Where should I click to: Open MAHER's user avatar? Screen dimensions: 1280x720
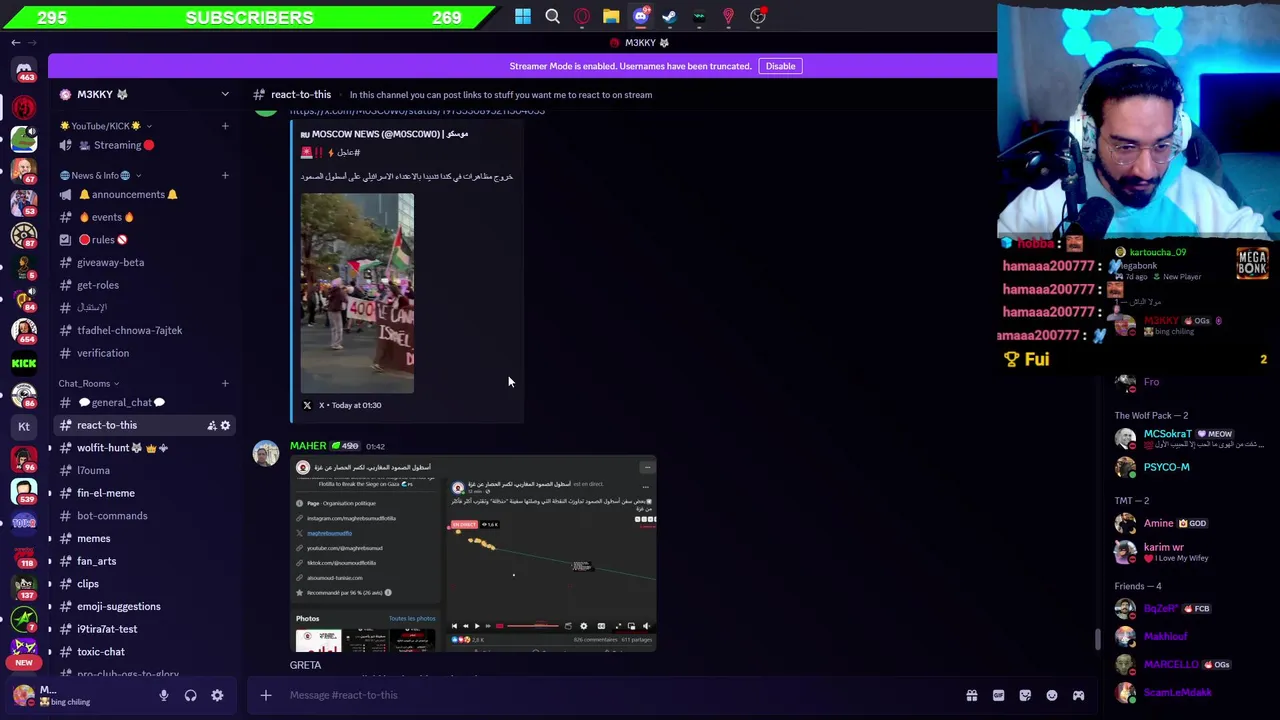click(x=266, y=454)
